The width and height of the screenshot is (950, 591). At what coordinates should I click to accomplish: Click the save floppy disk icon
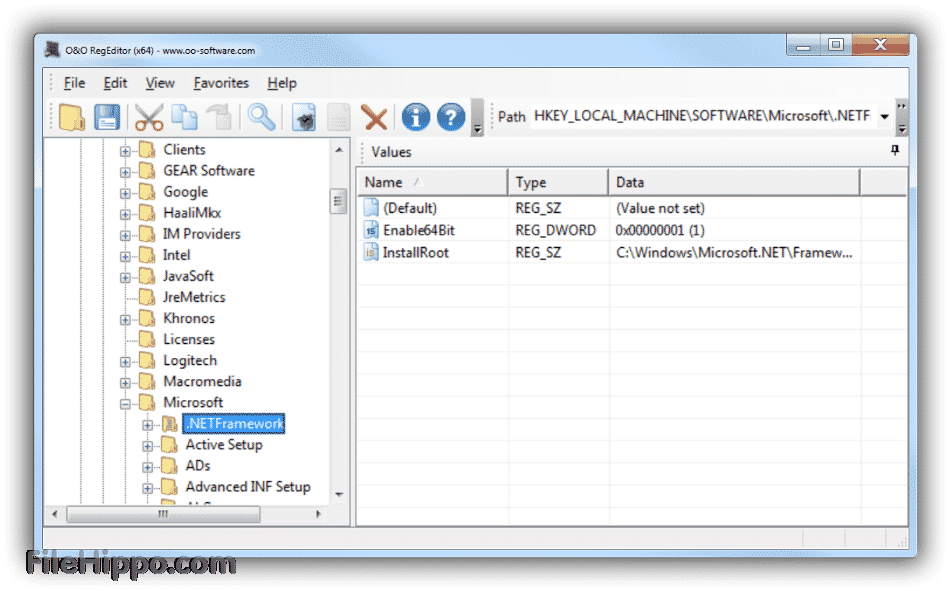[x=107, y=117]
